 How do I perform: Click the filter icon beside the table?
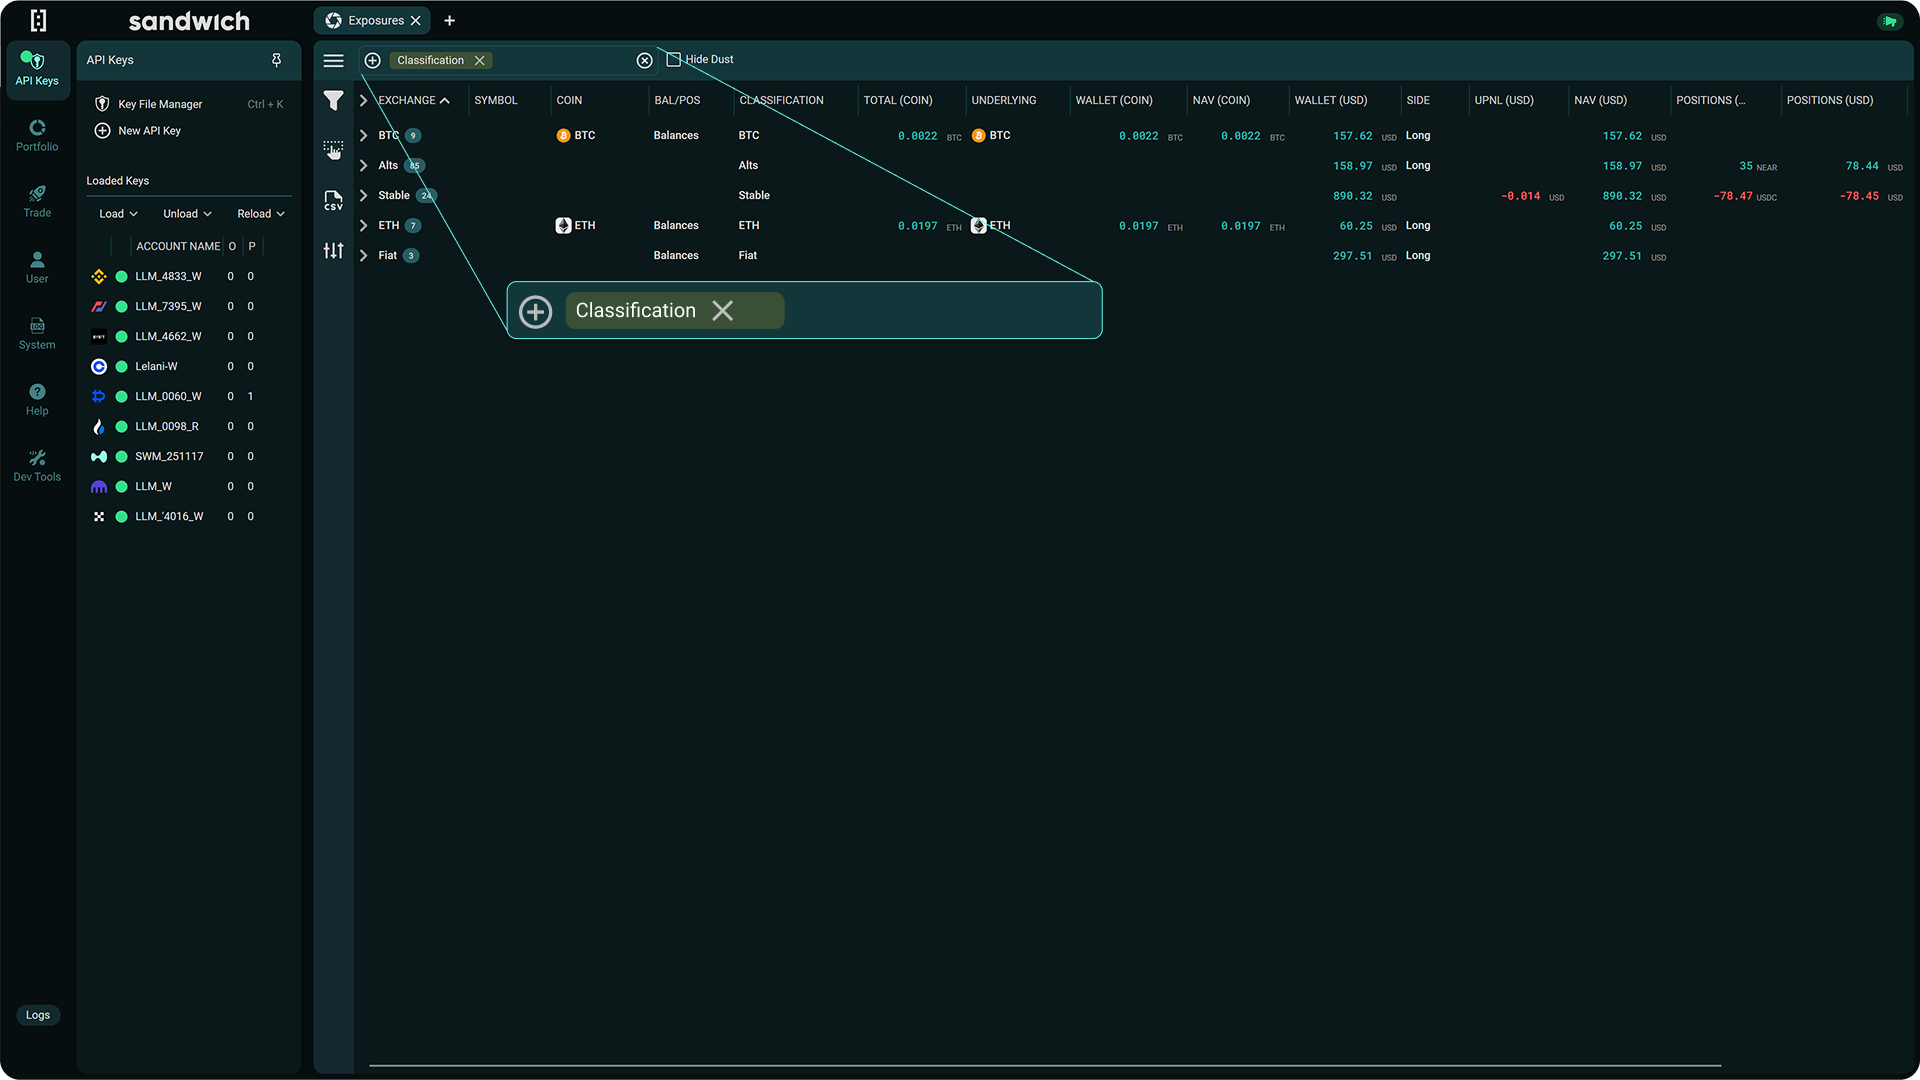point(334,100)
